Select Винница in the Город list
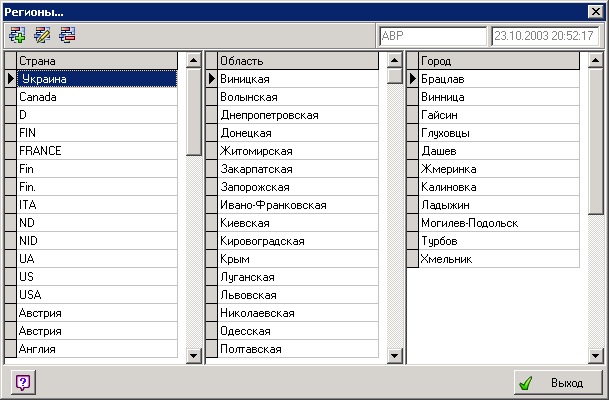The height and width of the screenshot is (400, 609). pyautogui.click(x=497, y=97)
